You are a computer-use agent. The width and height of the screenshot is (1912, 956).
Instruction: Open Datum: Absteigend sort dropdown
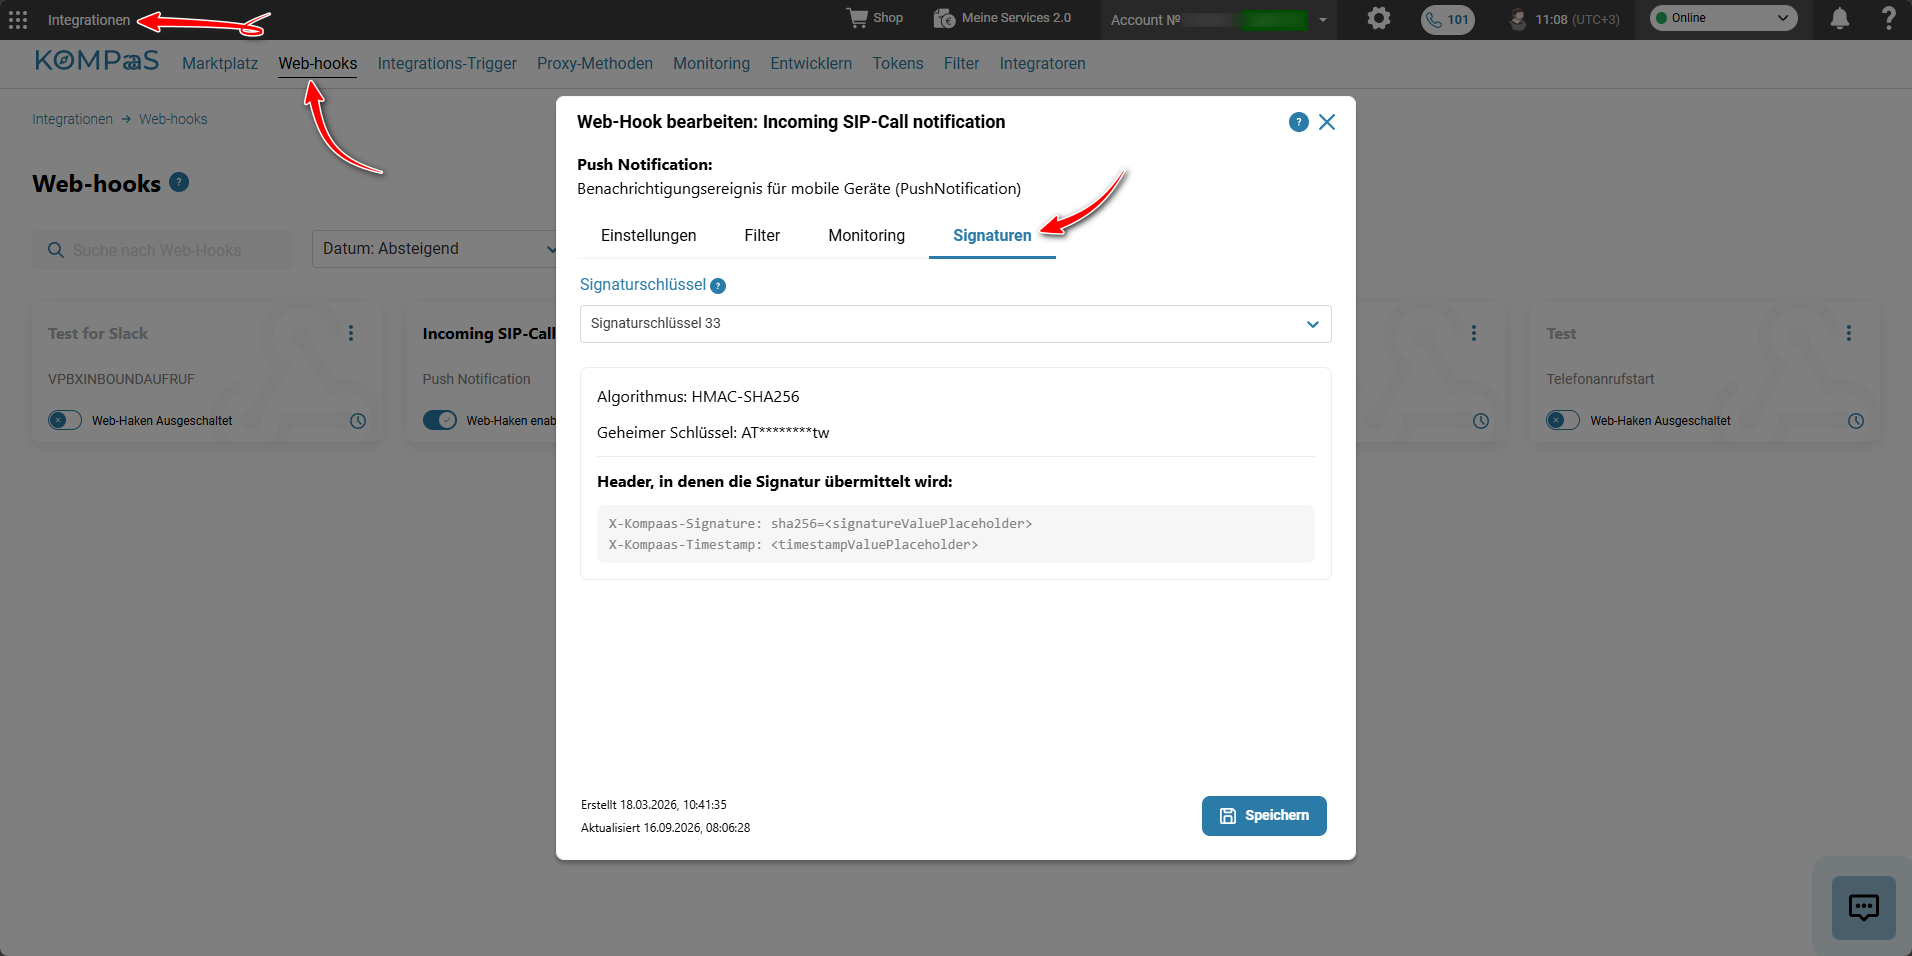(434, 249)
